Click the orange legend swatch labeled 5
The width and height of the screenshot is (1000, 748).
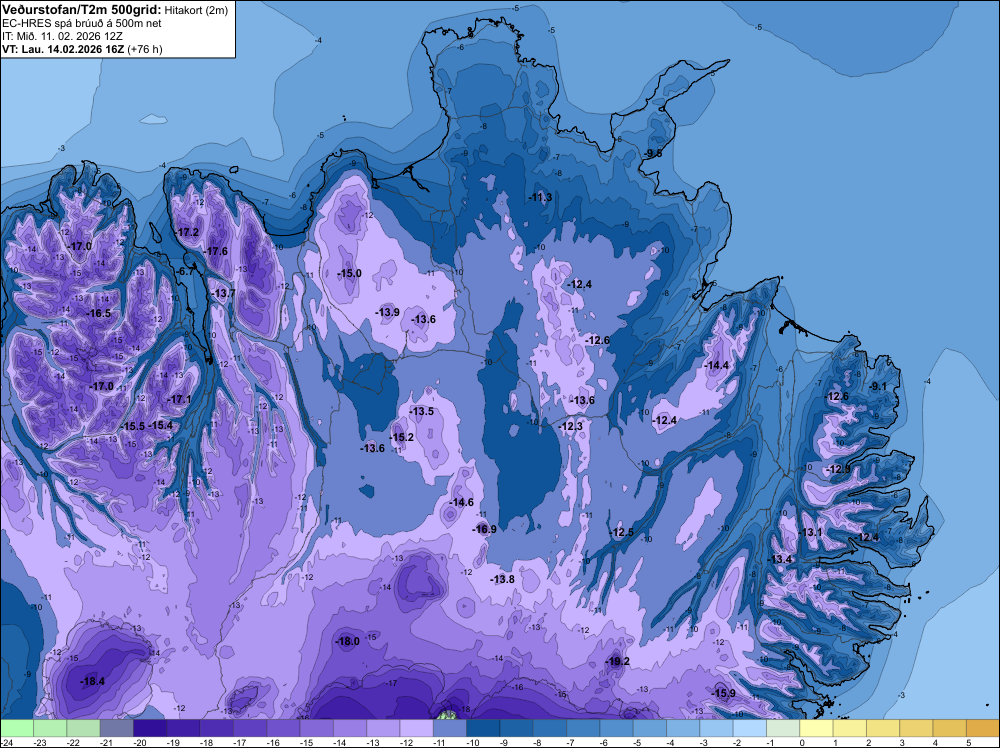pos(982,728)
